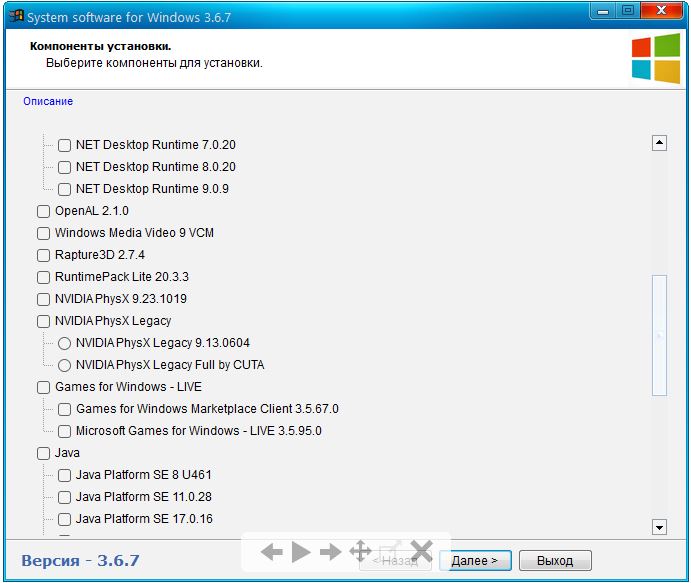Choose NVIDIA PhysX Legacy Full by CUTA

(x=65, y=365)
